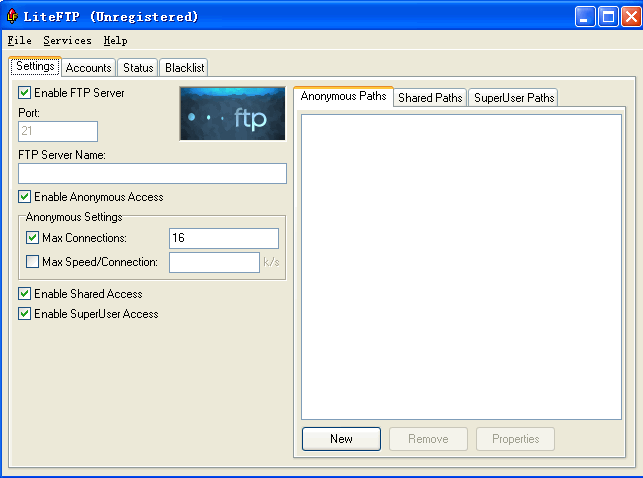643x478 pixels.
Task: Maximize the LiteFTP window
Action: click(x=608, y=17)
